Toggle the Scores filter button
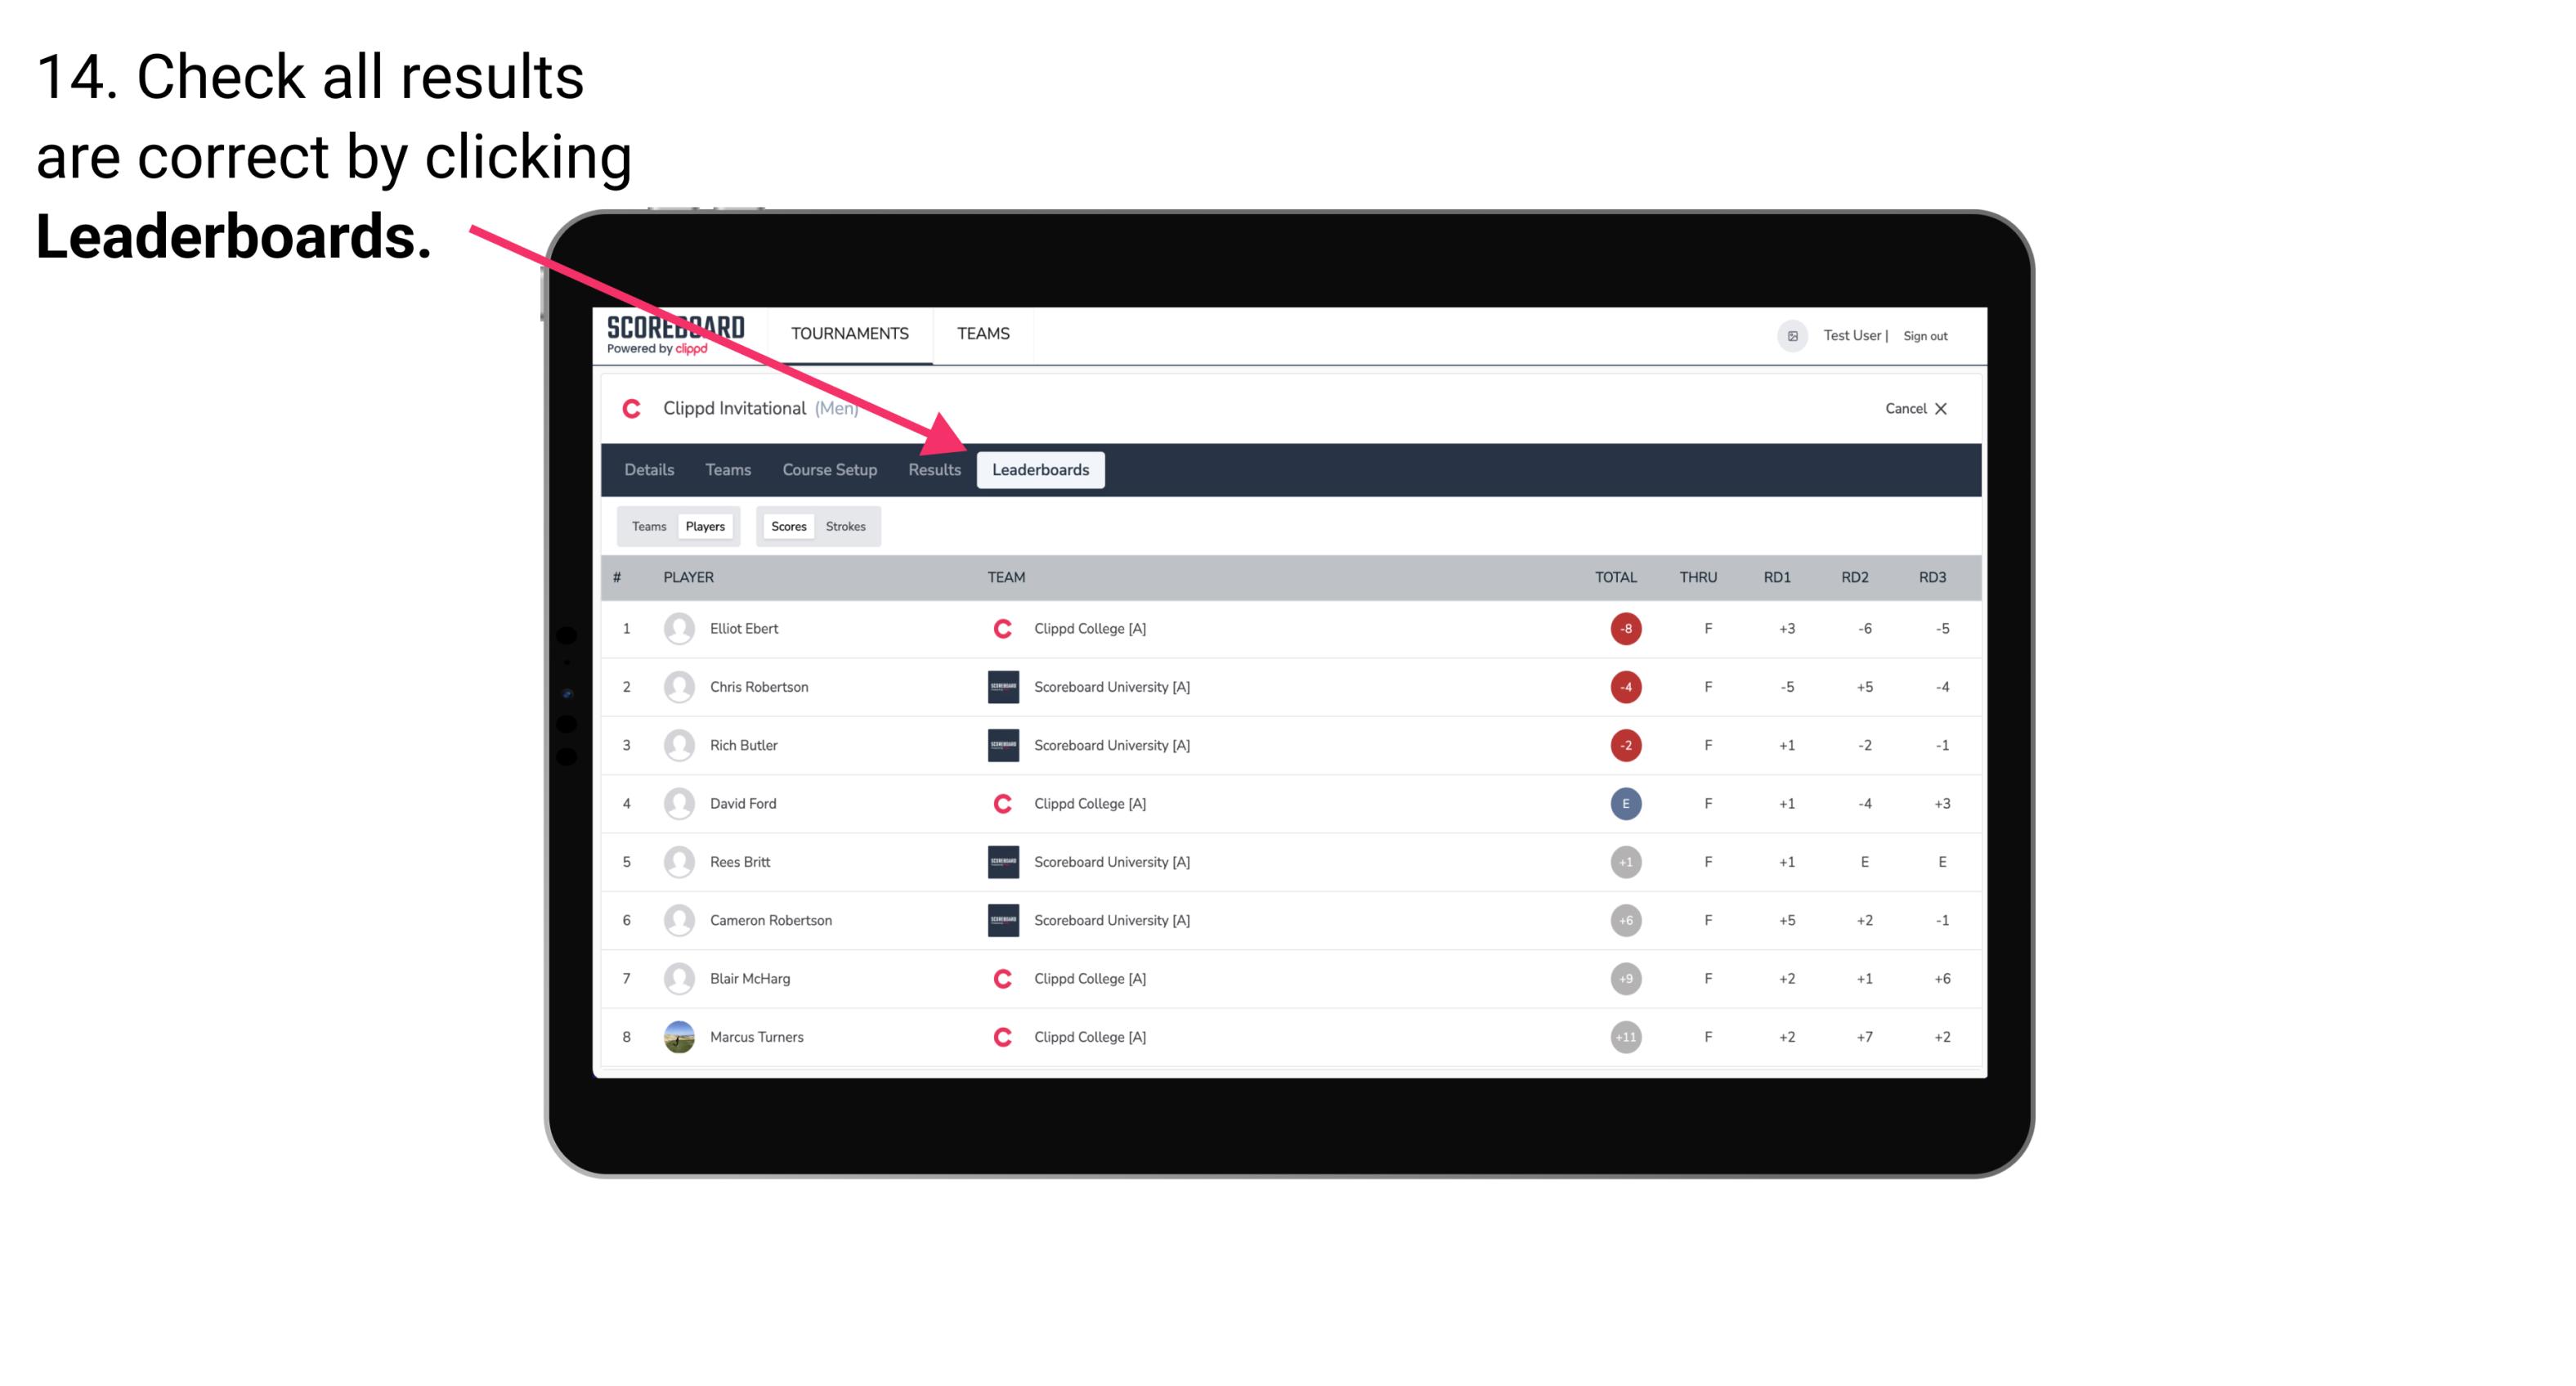 coord(786,524)
